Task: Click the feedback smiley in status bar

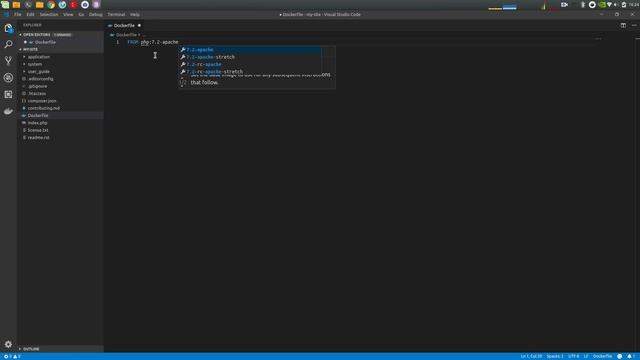Action: click(620, 356)
